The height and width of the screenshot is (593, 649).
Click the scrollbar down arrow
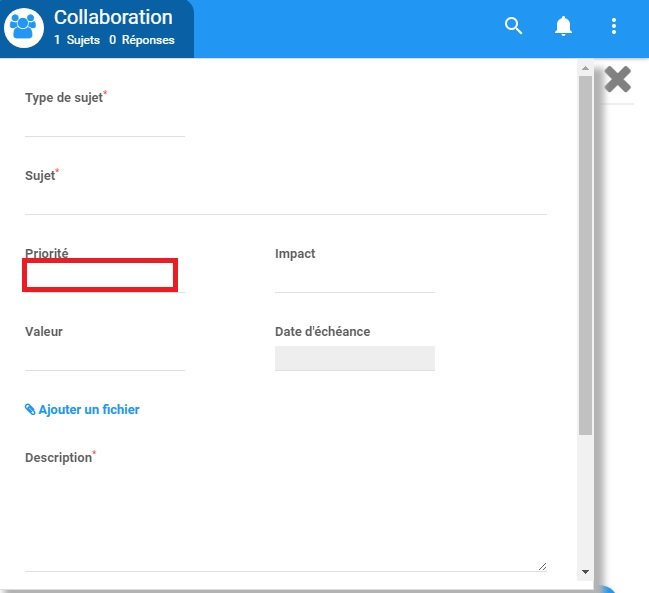click(585, 571)
